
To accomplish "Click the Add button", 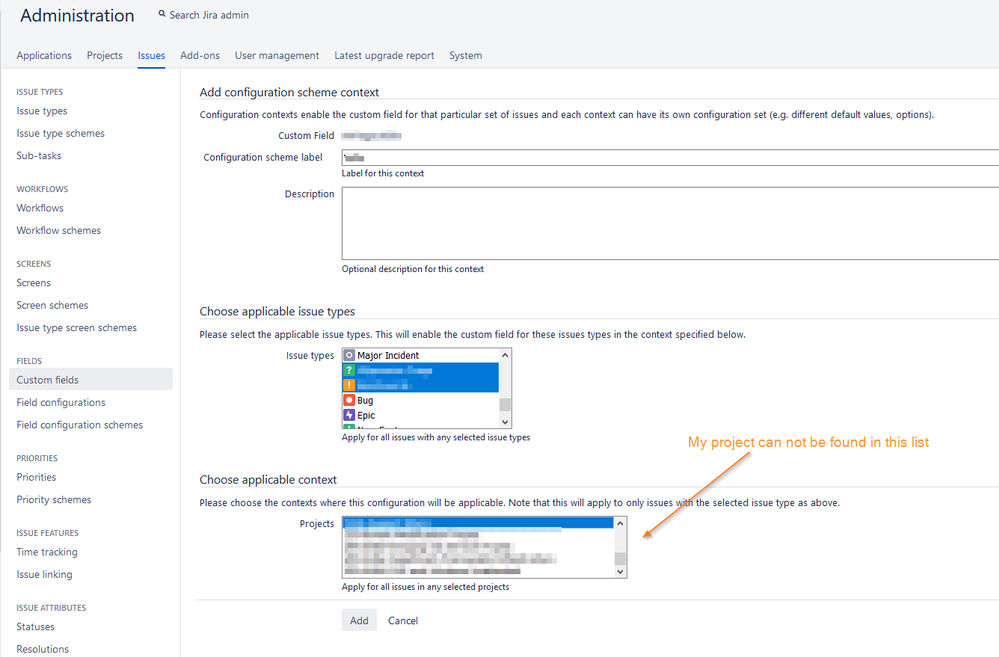I will tap(359, 620).
